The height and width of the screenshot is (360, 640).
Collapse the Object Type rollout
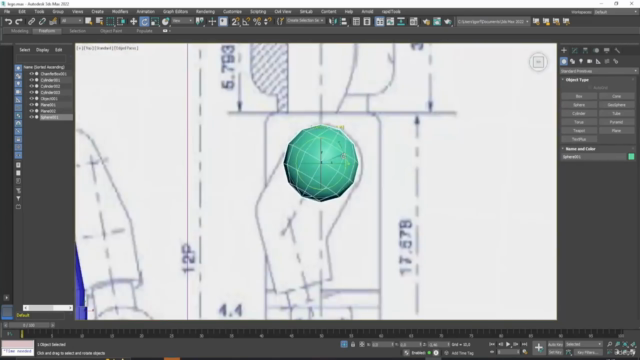coord(577,80)
